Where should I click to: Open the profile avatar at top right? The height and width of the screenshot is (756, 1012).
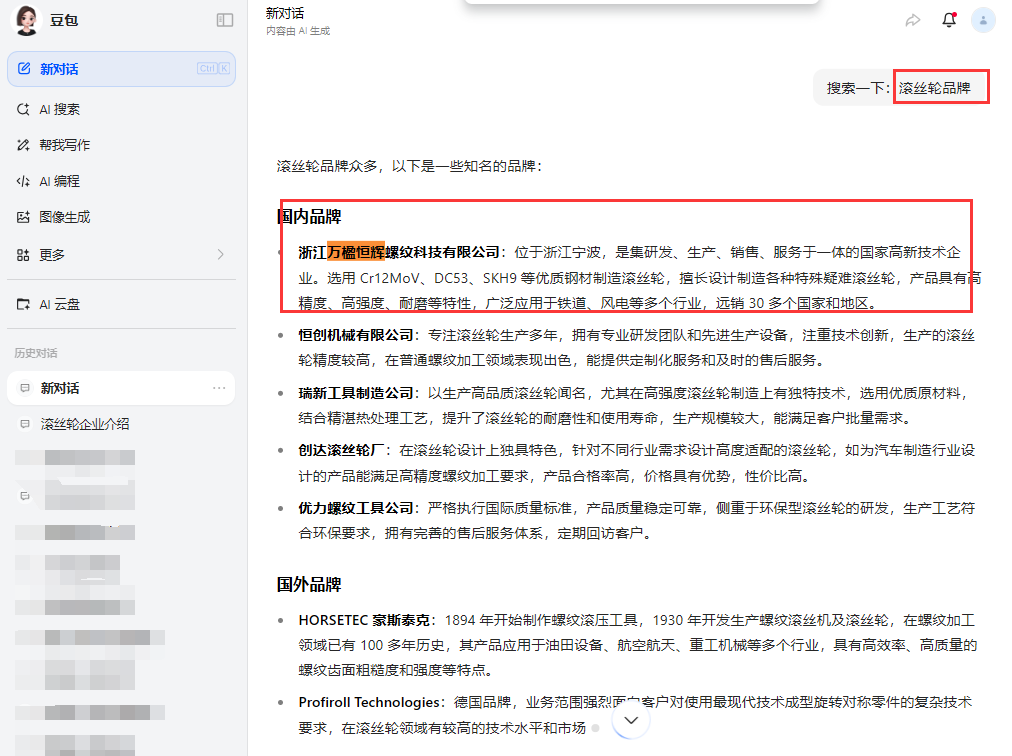(x=981, y=19)
